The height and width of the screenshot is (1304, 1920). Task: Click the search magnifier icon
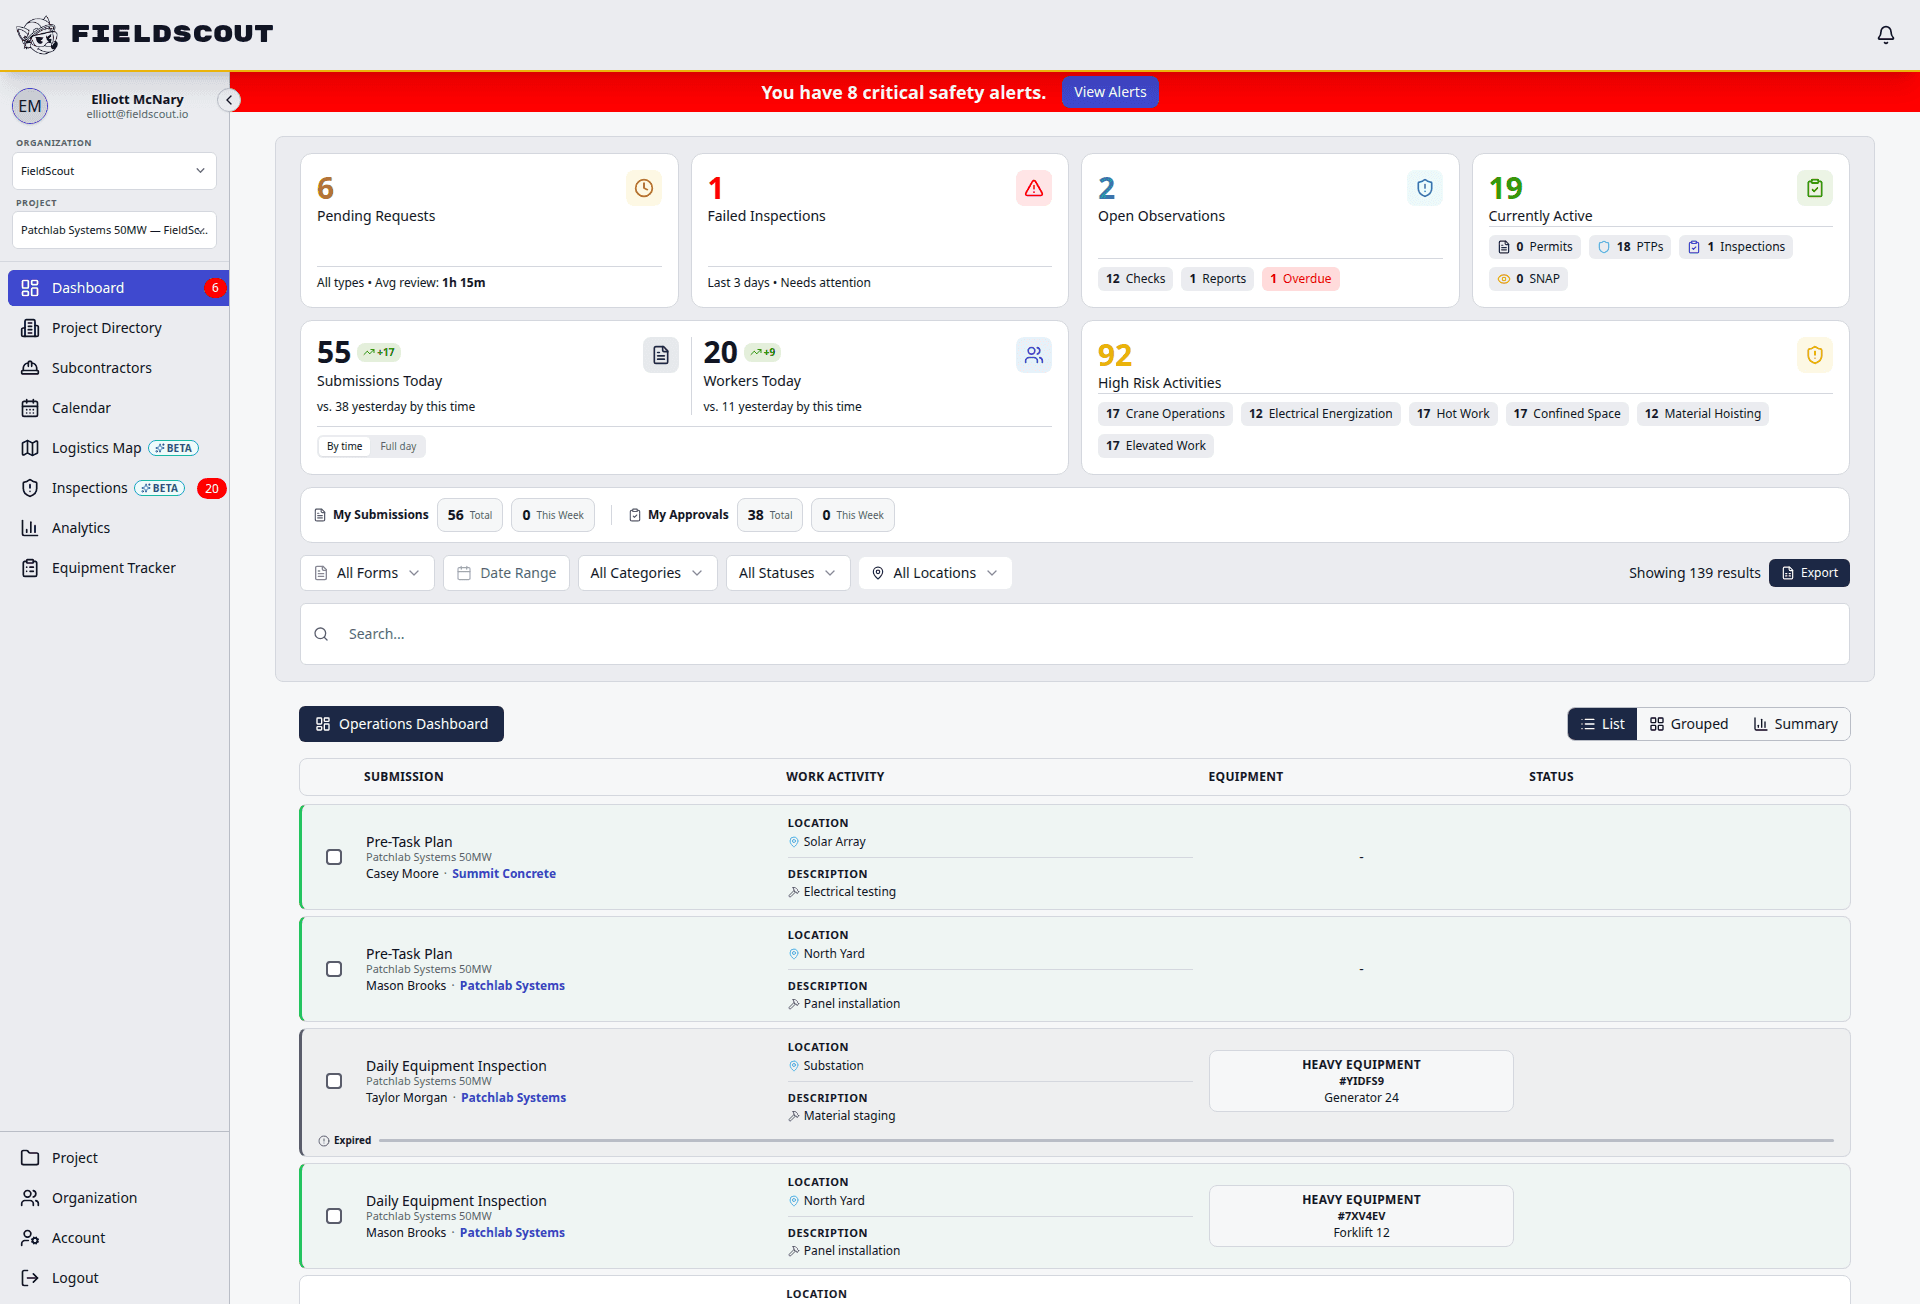(321, 634)
